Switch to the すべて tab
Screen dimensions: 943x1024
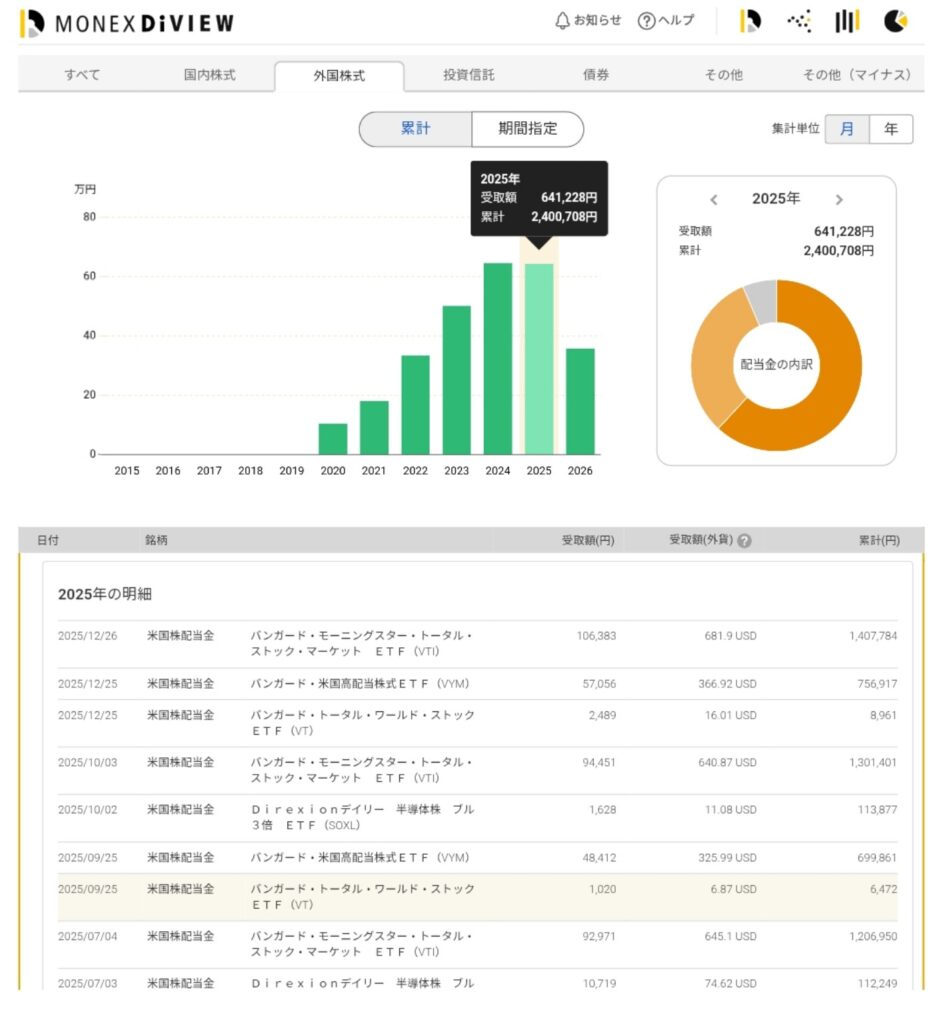[x=82, y=74]
